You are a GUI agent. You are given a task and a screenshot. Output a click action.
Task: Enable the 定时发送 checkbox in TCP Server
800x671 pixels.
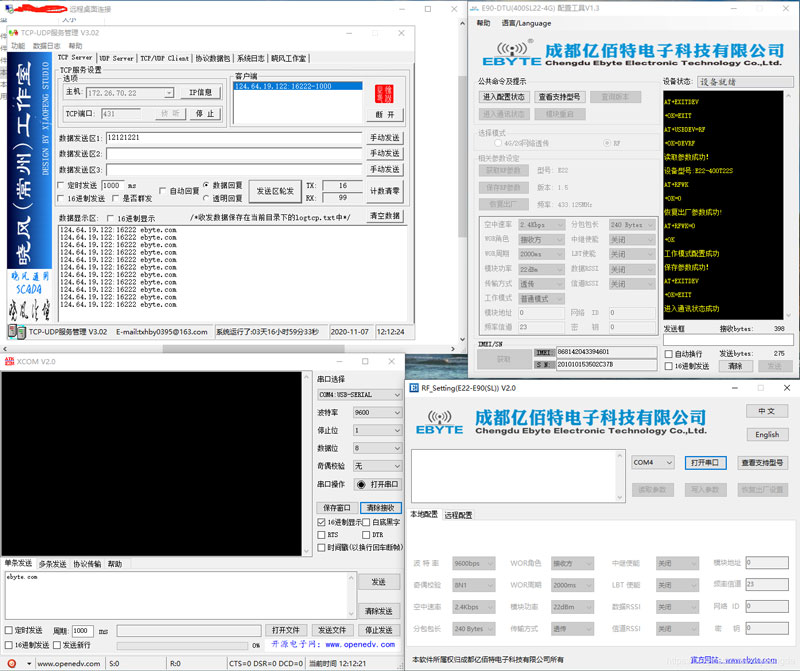[x=63, y=186]
